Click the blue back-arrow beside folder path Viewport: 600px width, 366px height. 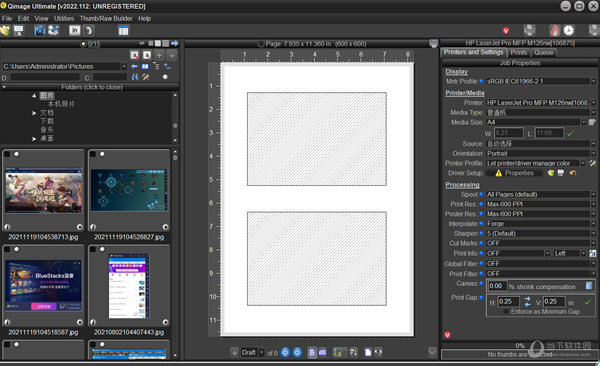134,66
